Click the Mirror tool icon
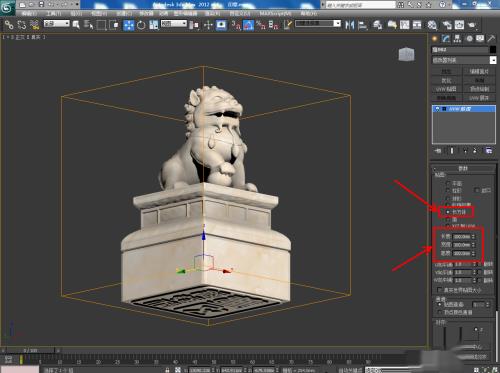500x373 pixels. pyautogui.click(x=349, y=25)
